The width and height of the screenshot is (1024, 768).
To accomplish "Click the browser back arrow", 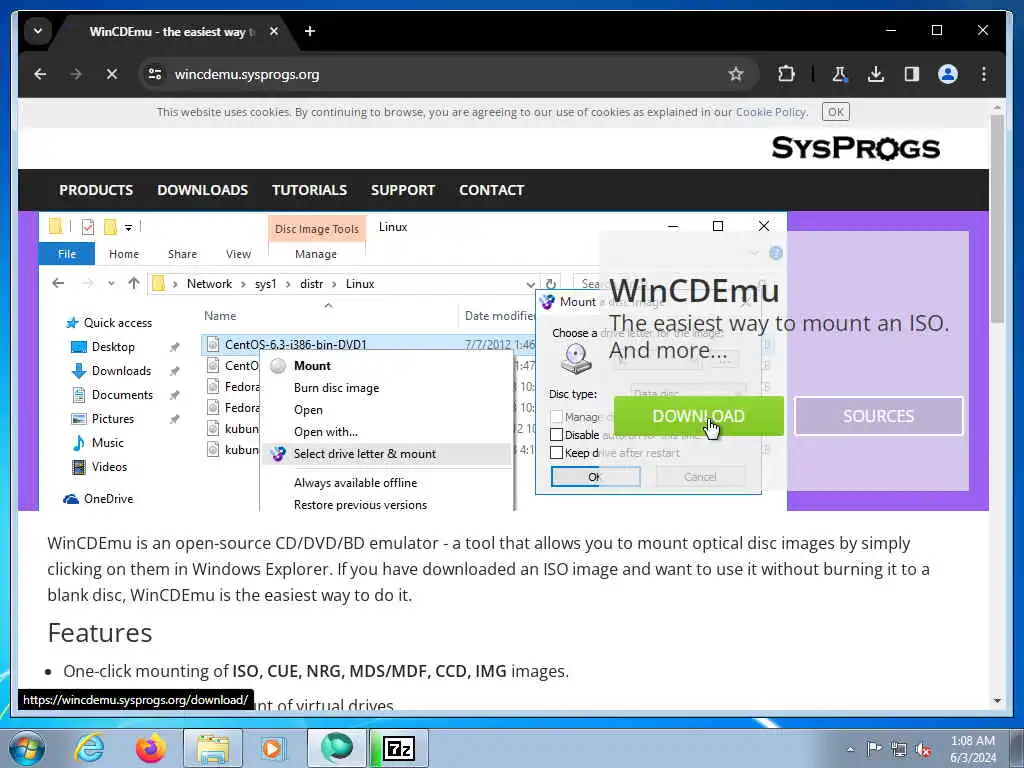I will tap(40, 74).
